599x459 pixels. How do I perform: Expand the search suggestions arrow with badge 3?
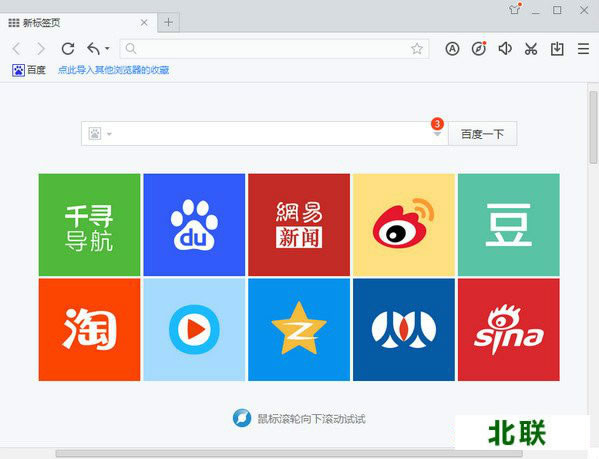(x=437, y=134)
